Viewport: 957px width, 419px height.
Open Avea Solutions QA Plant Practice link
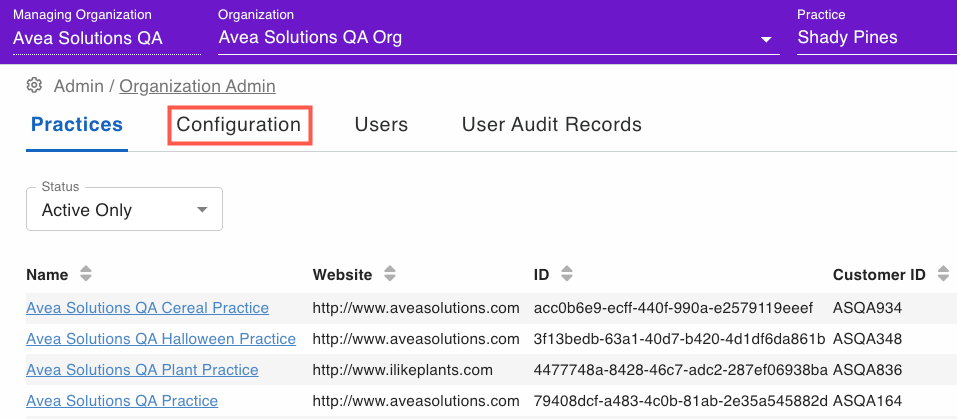tap(142, 370)
